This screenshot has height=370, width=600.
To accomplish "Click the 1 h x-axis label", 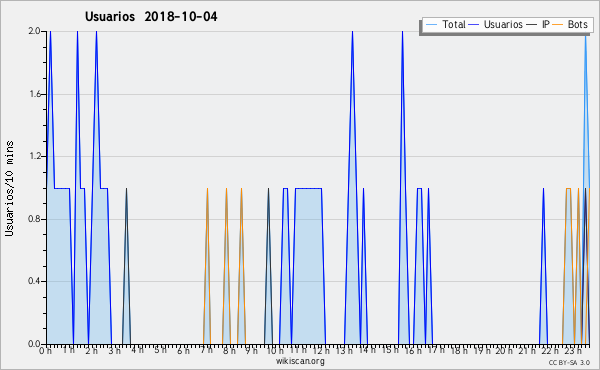I will pos(68,350).
